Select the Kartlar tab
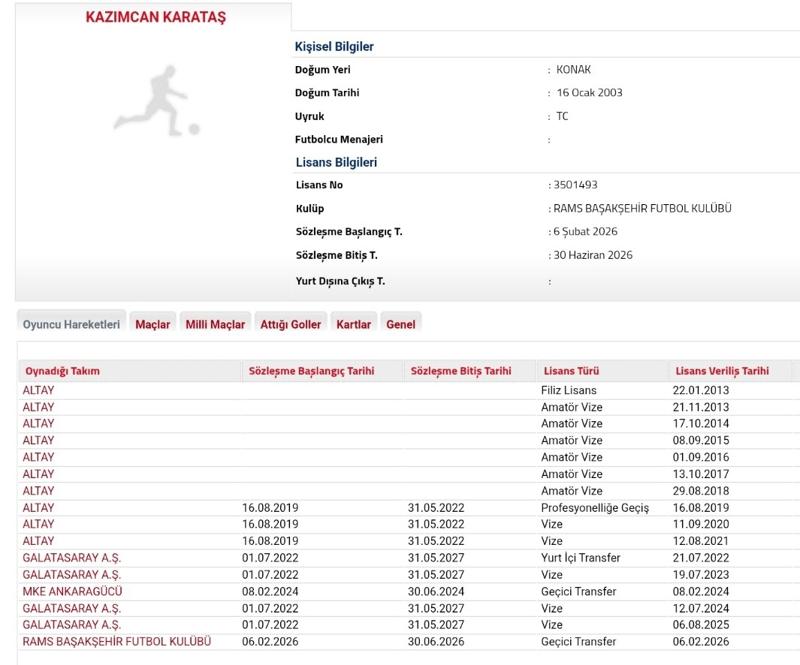The image size is (800, 665). pyautogui.click(x=354, y=324)
